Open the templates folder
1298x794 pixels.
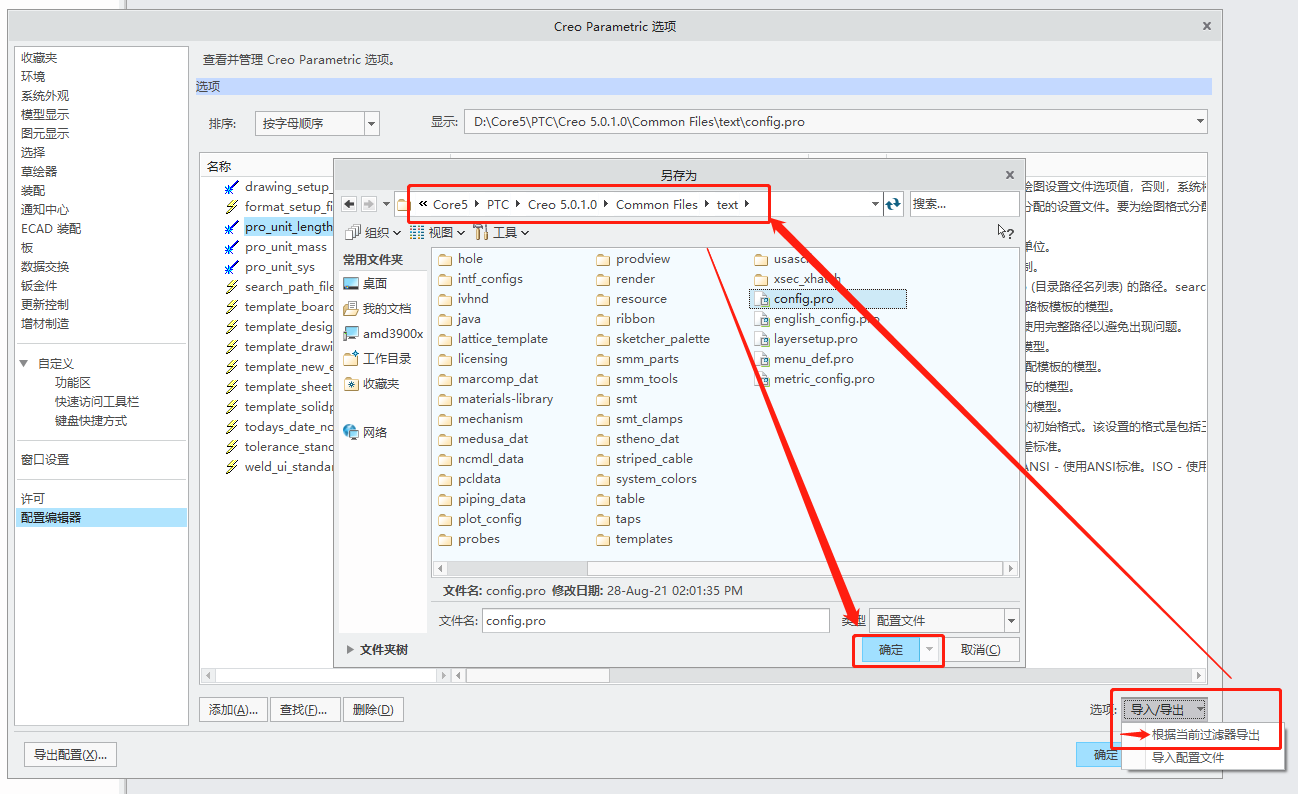click(x=634, y=539)
